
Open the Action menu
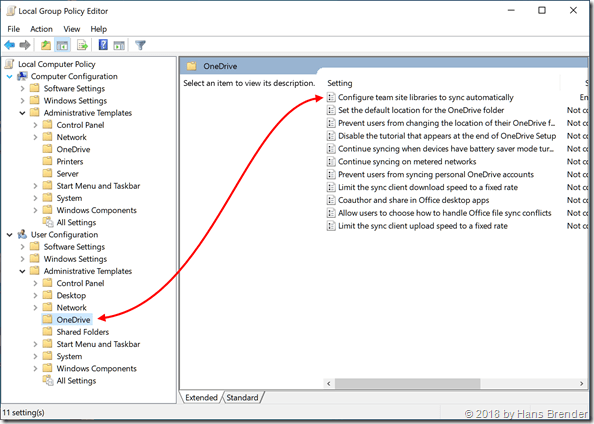(x=41, y=29)
